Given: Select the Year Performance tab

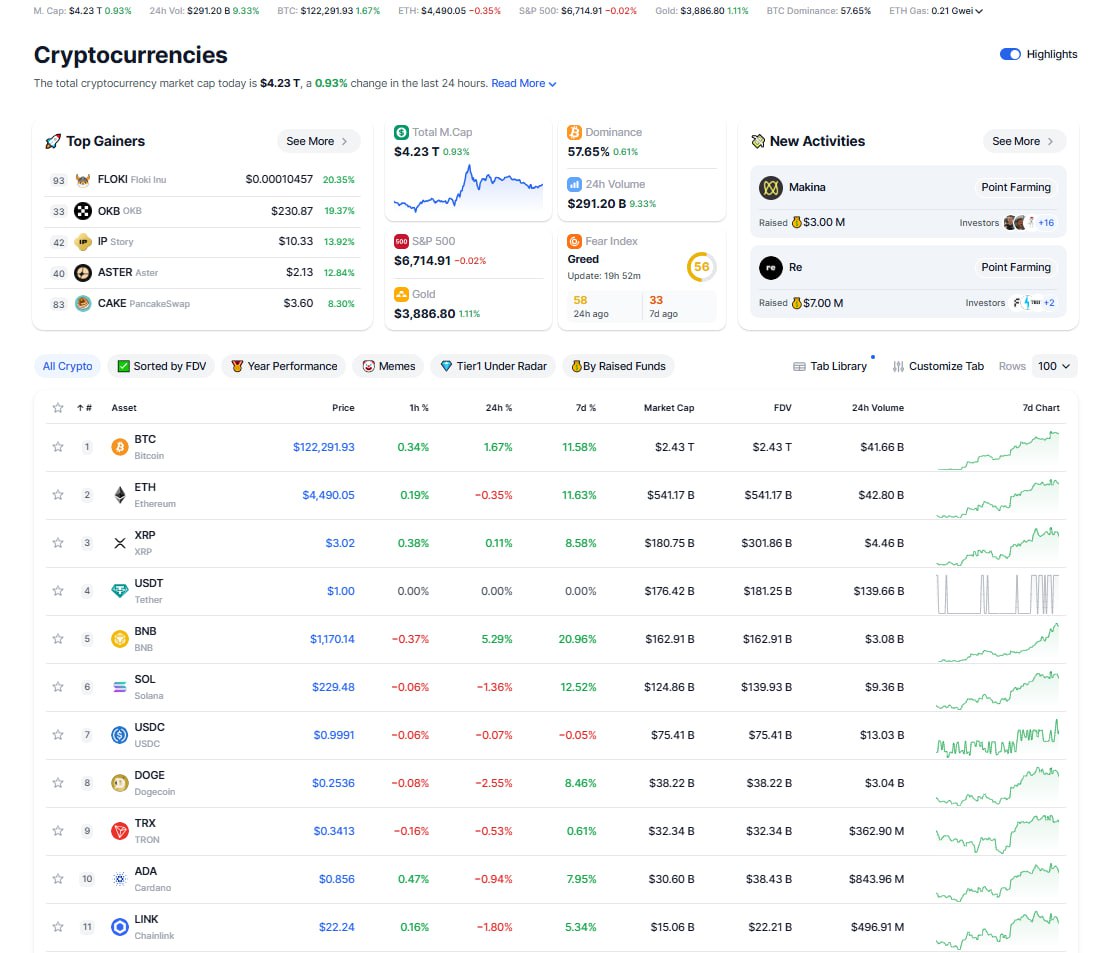Looking at the screenshot, I should pyautogui.click(x=284, y=366).
